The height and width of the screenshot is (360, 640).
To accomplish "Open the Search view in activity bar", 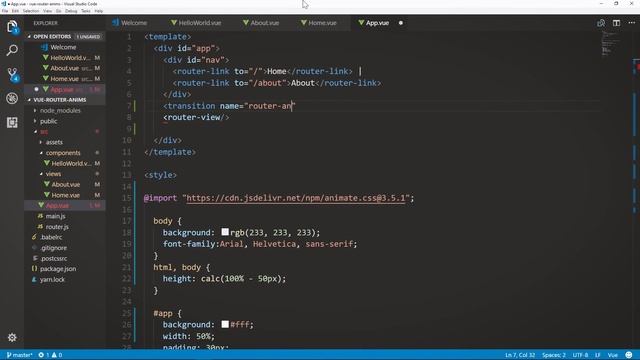I will coord(12,50).
